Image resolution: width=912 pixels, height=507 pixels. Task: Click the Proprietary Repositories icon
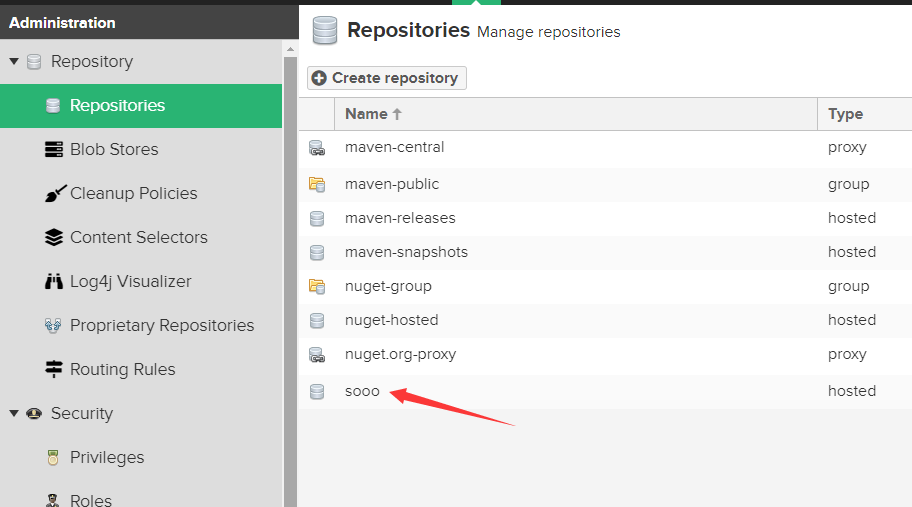pos(54,325)
